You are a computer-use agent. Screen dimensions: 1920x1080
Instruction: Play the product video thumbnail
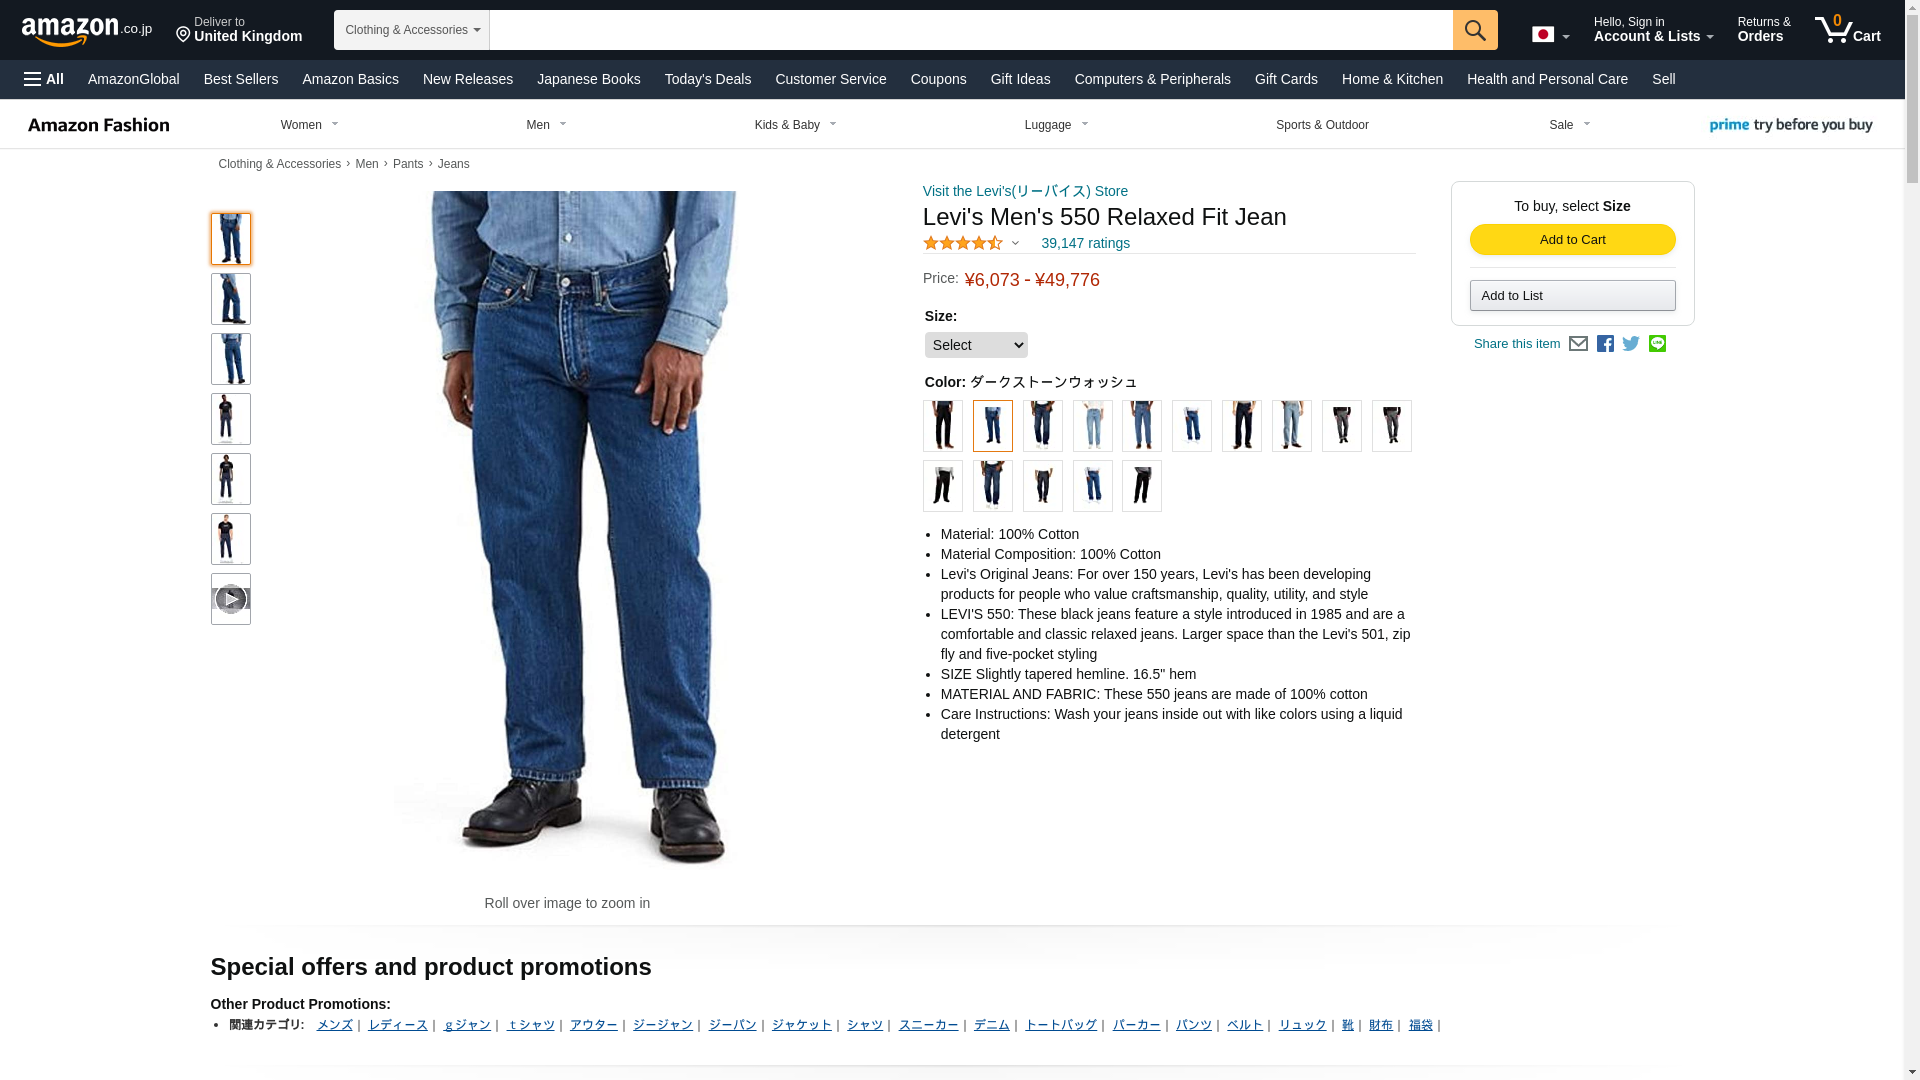[231, 599]
